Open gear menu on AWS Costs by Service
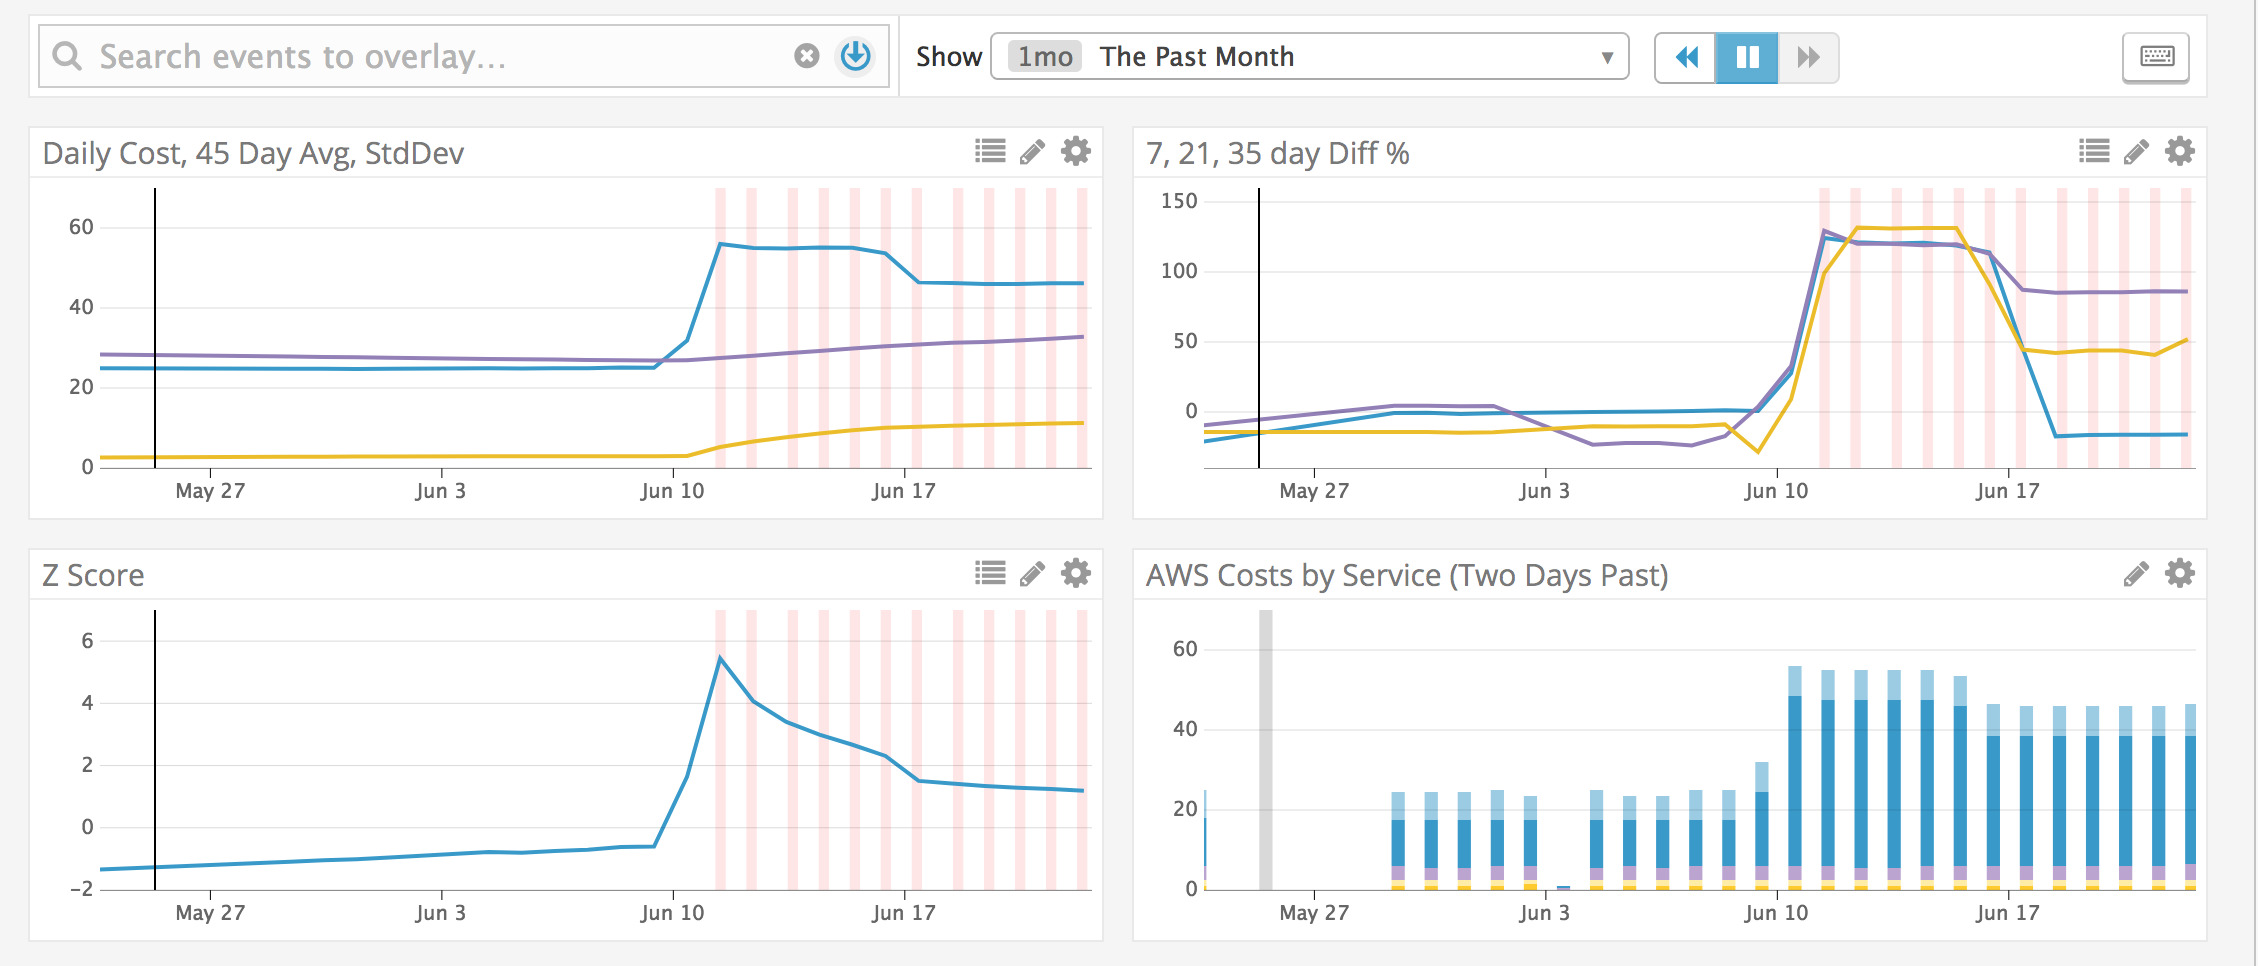The width and height of the screenshot is (2258, 966). (2179, 574)
